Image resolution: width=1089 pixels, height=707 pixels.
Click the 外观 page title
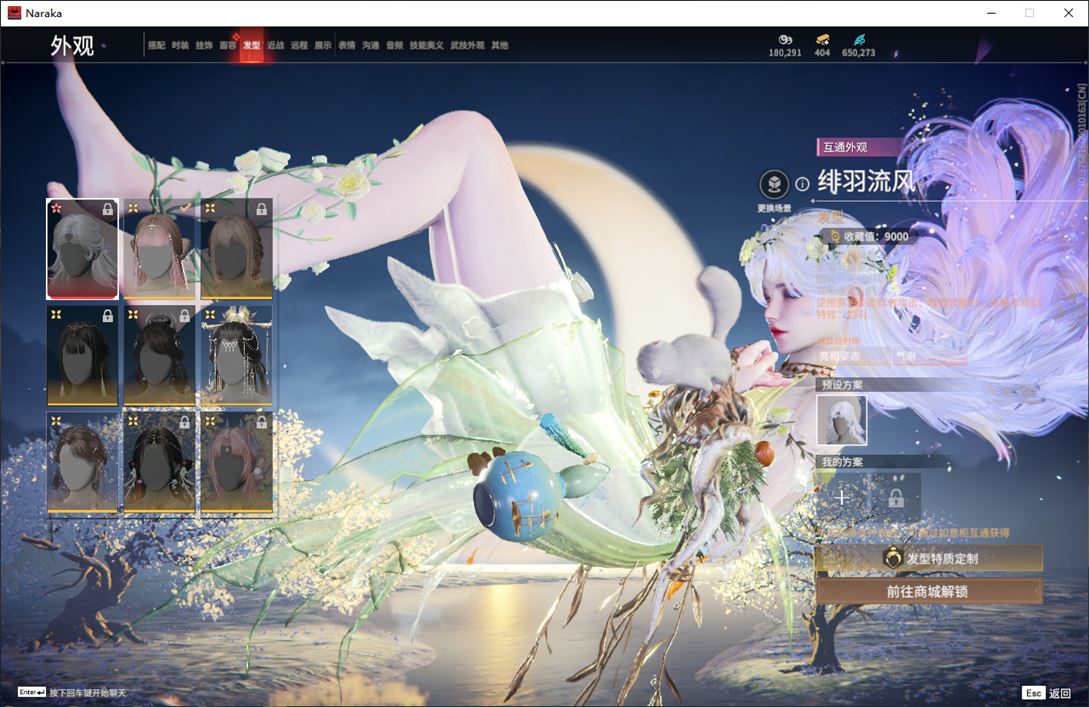click(72, 46)
